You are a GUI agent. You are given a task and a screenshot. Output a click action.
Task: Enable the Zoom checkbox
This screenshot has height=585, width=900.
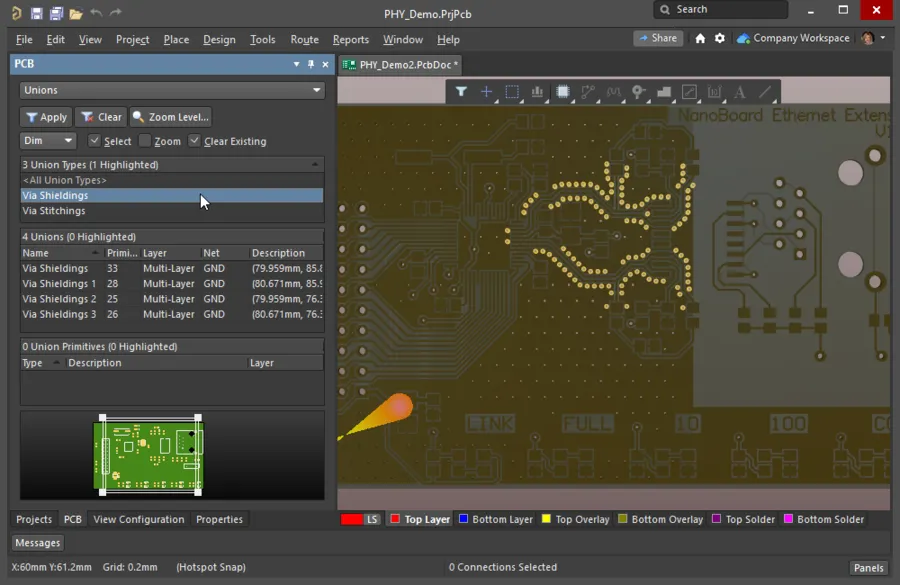[x=145, y=141]
